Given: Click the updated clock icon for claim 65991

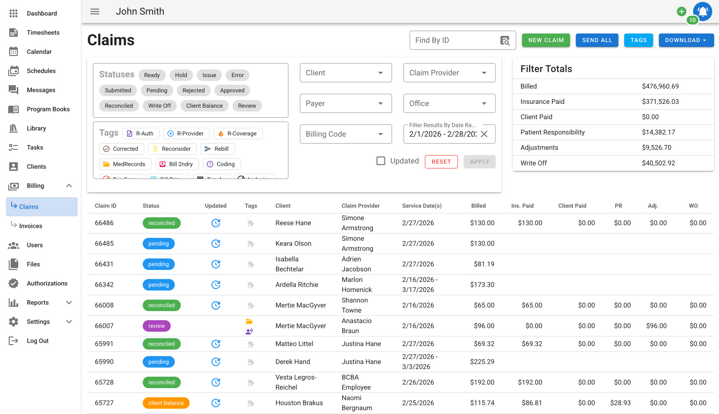Looking at the screenshot, I should tap(216, 344).
